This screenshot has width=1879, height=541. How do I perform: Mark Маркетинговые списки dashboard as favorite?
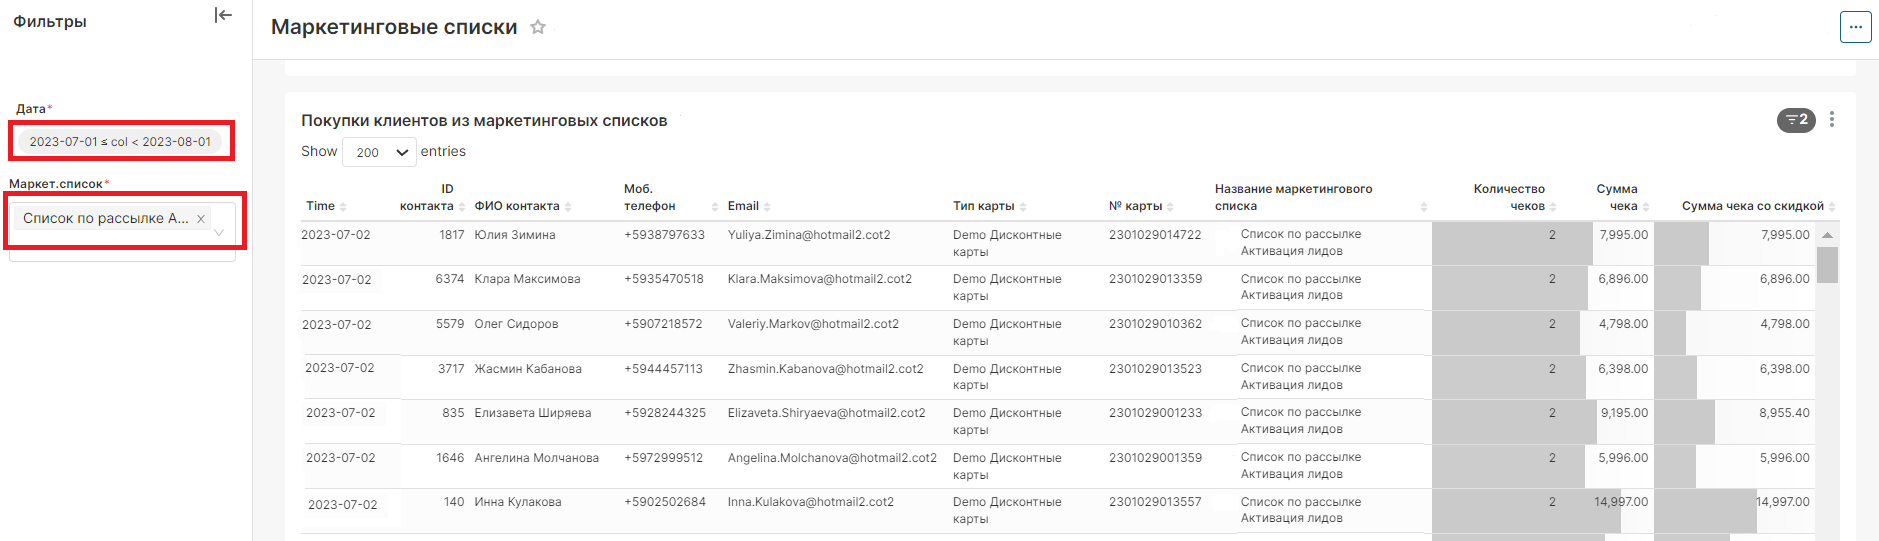[538, 27]
